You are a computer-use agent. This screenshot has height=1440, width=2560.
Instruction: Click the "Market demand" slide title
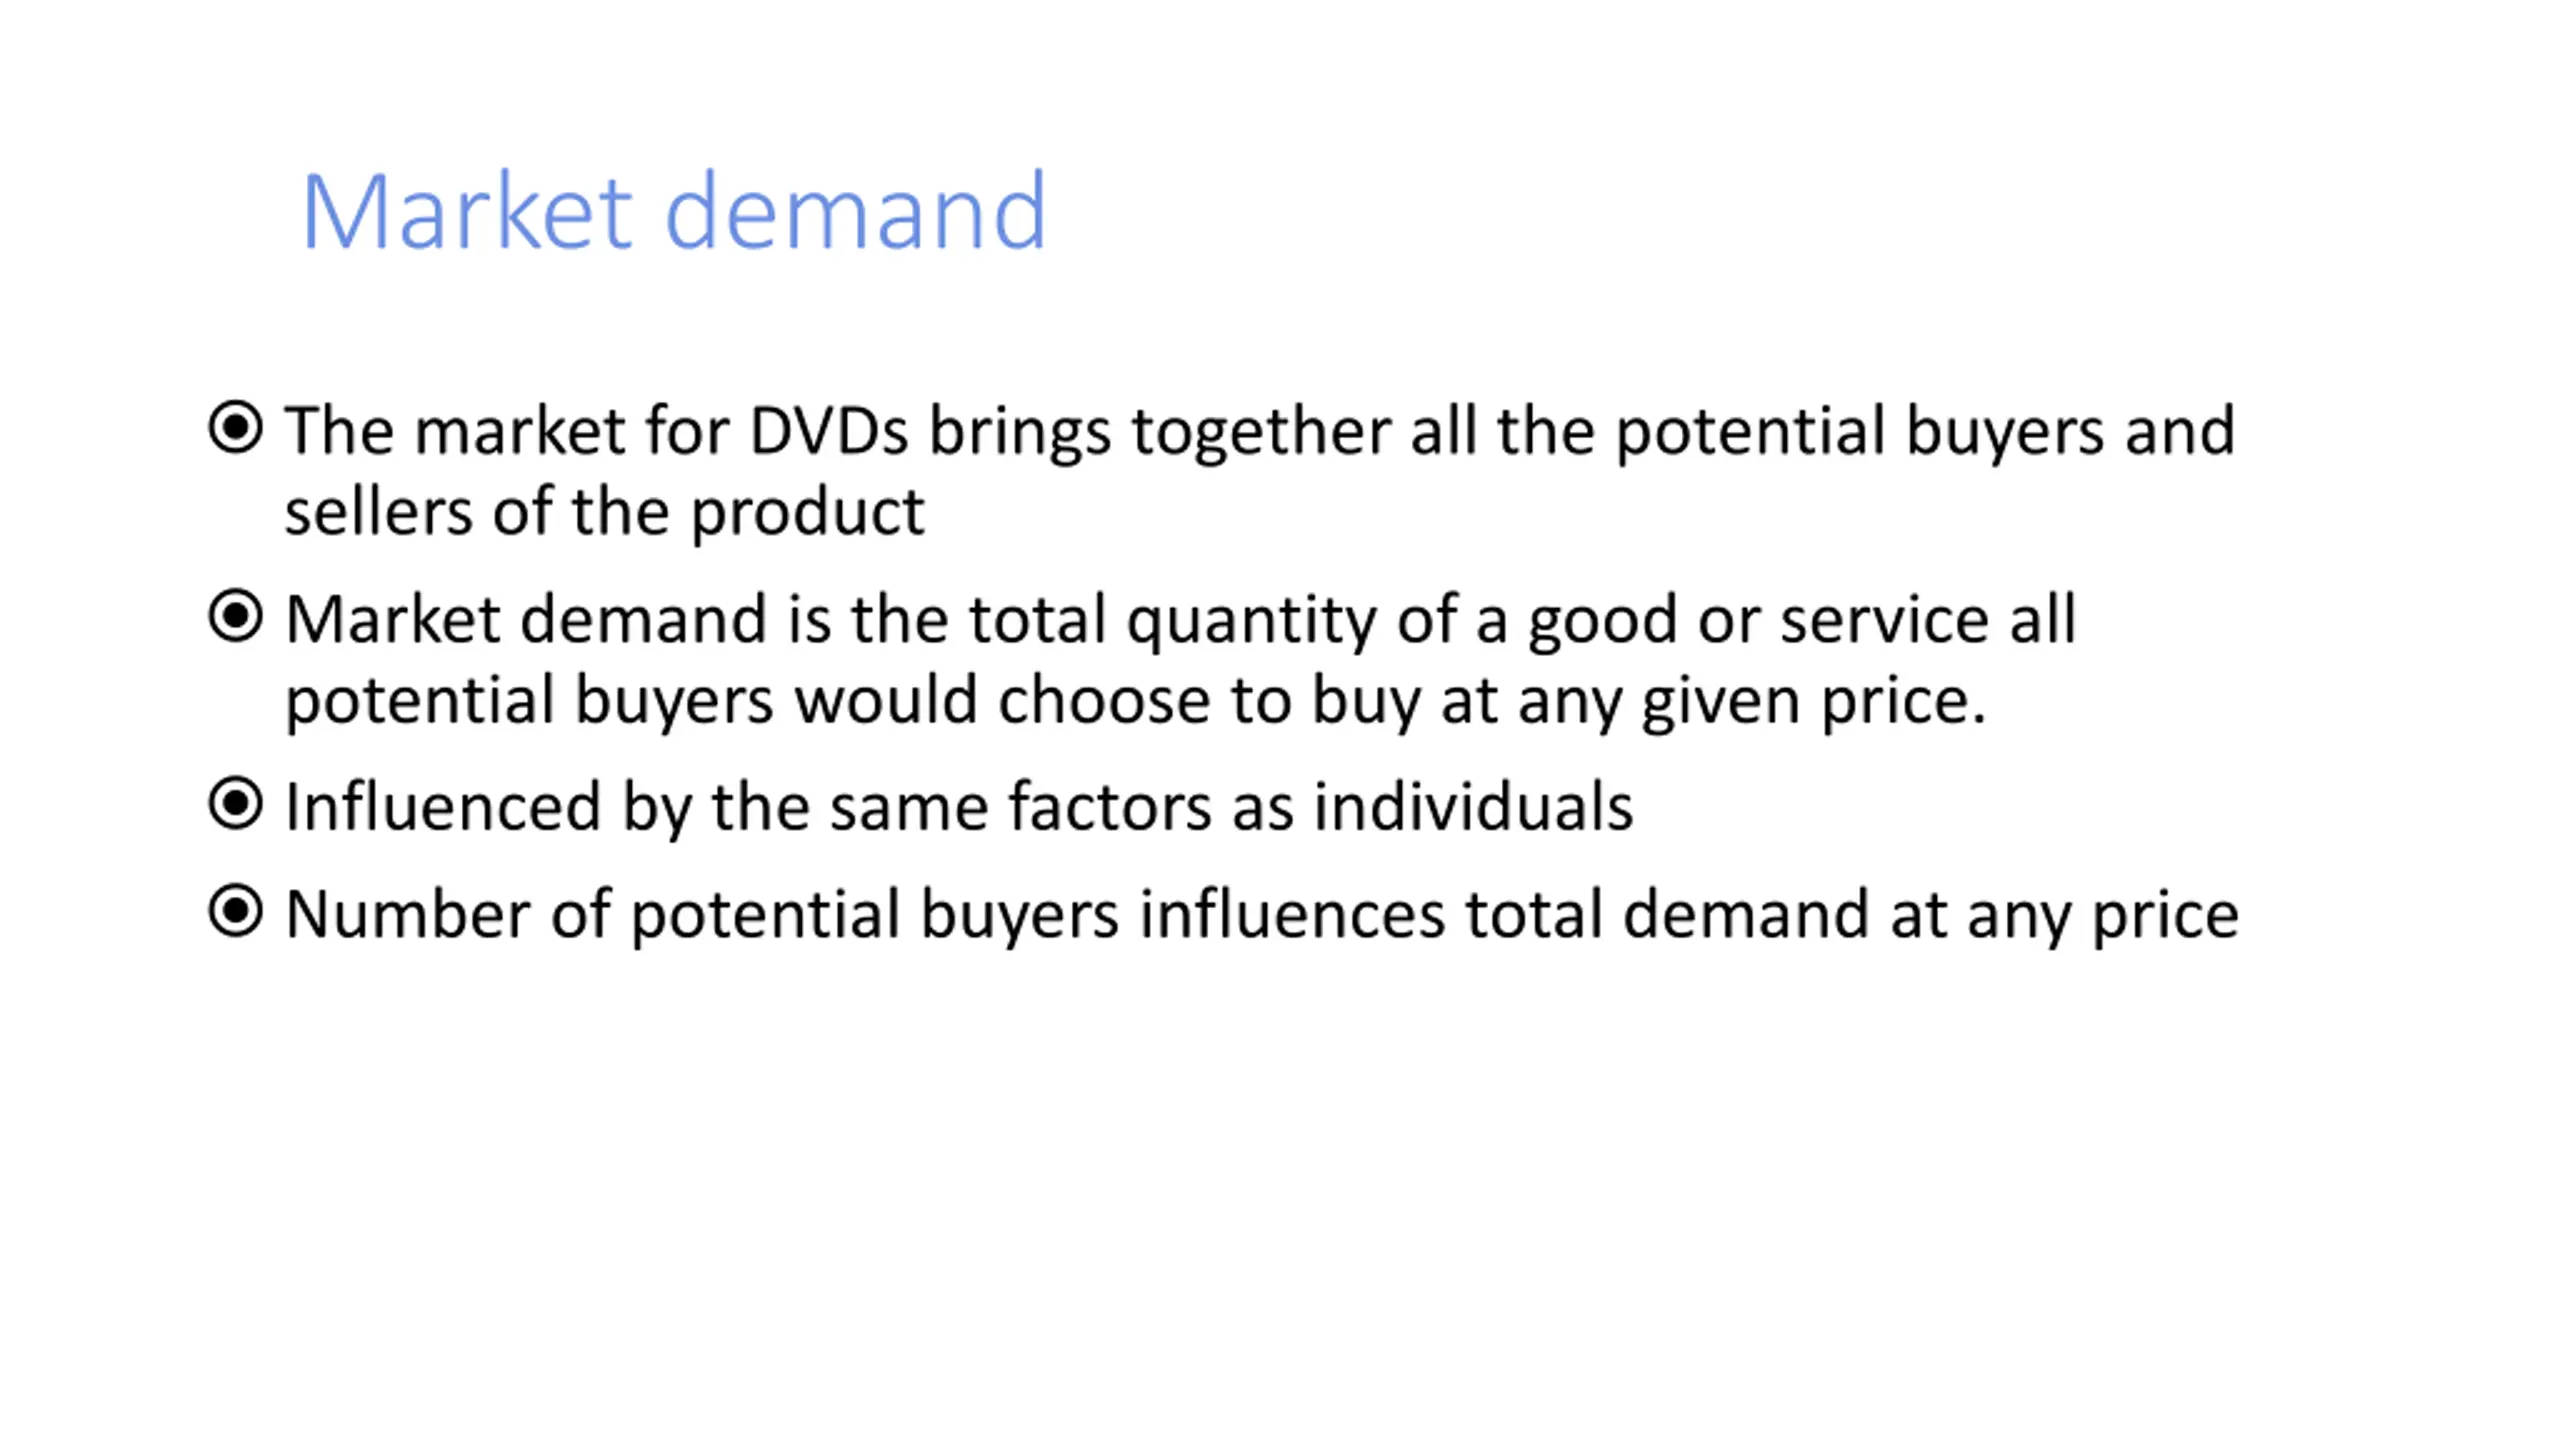click(673, 211)
